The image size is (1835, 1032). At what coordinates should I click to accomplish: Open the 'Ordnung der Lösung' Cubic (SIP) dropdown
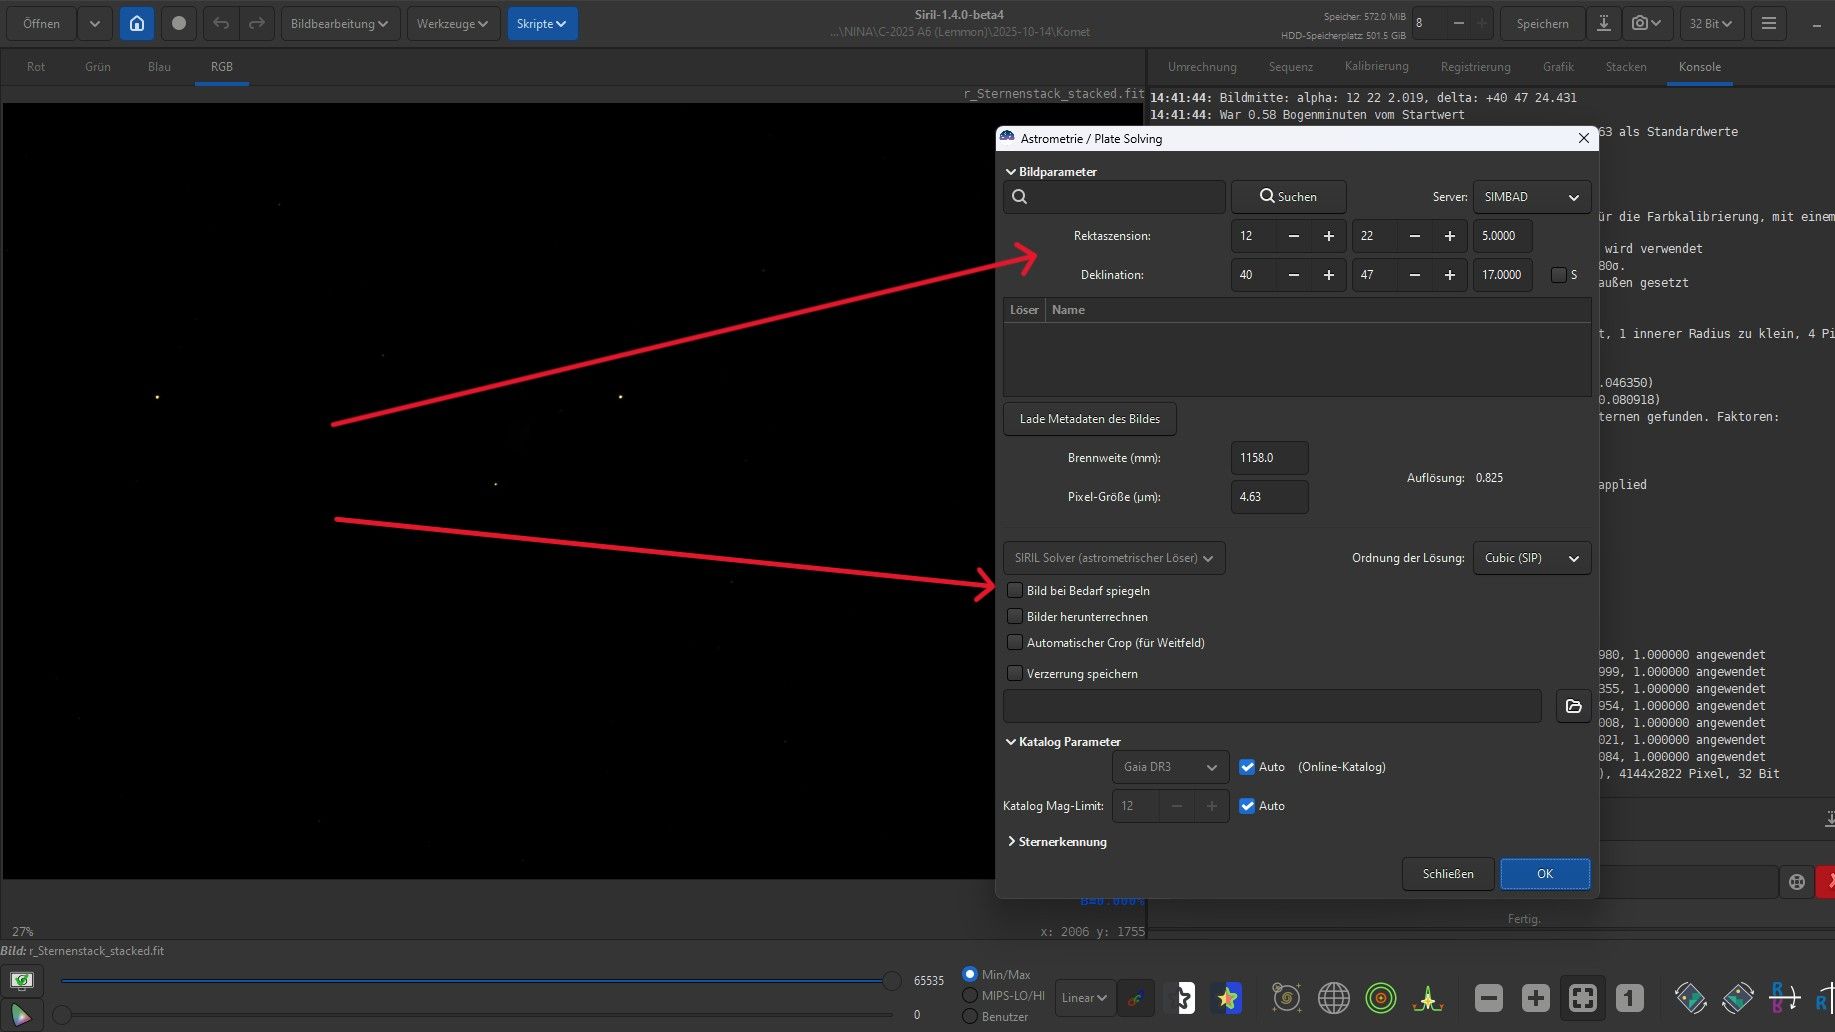(1531, 558)
